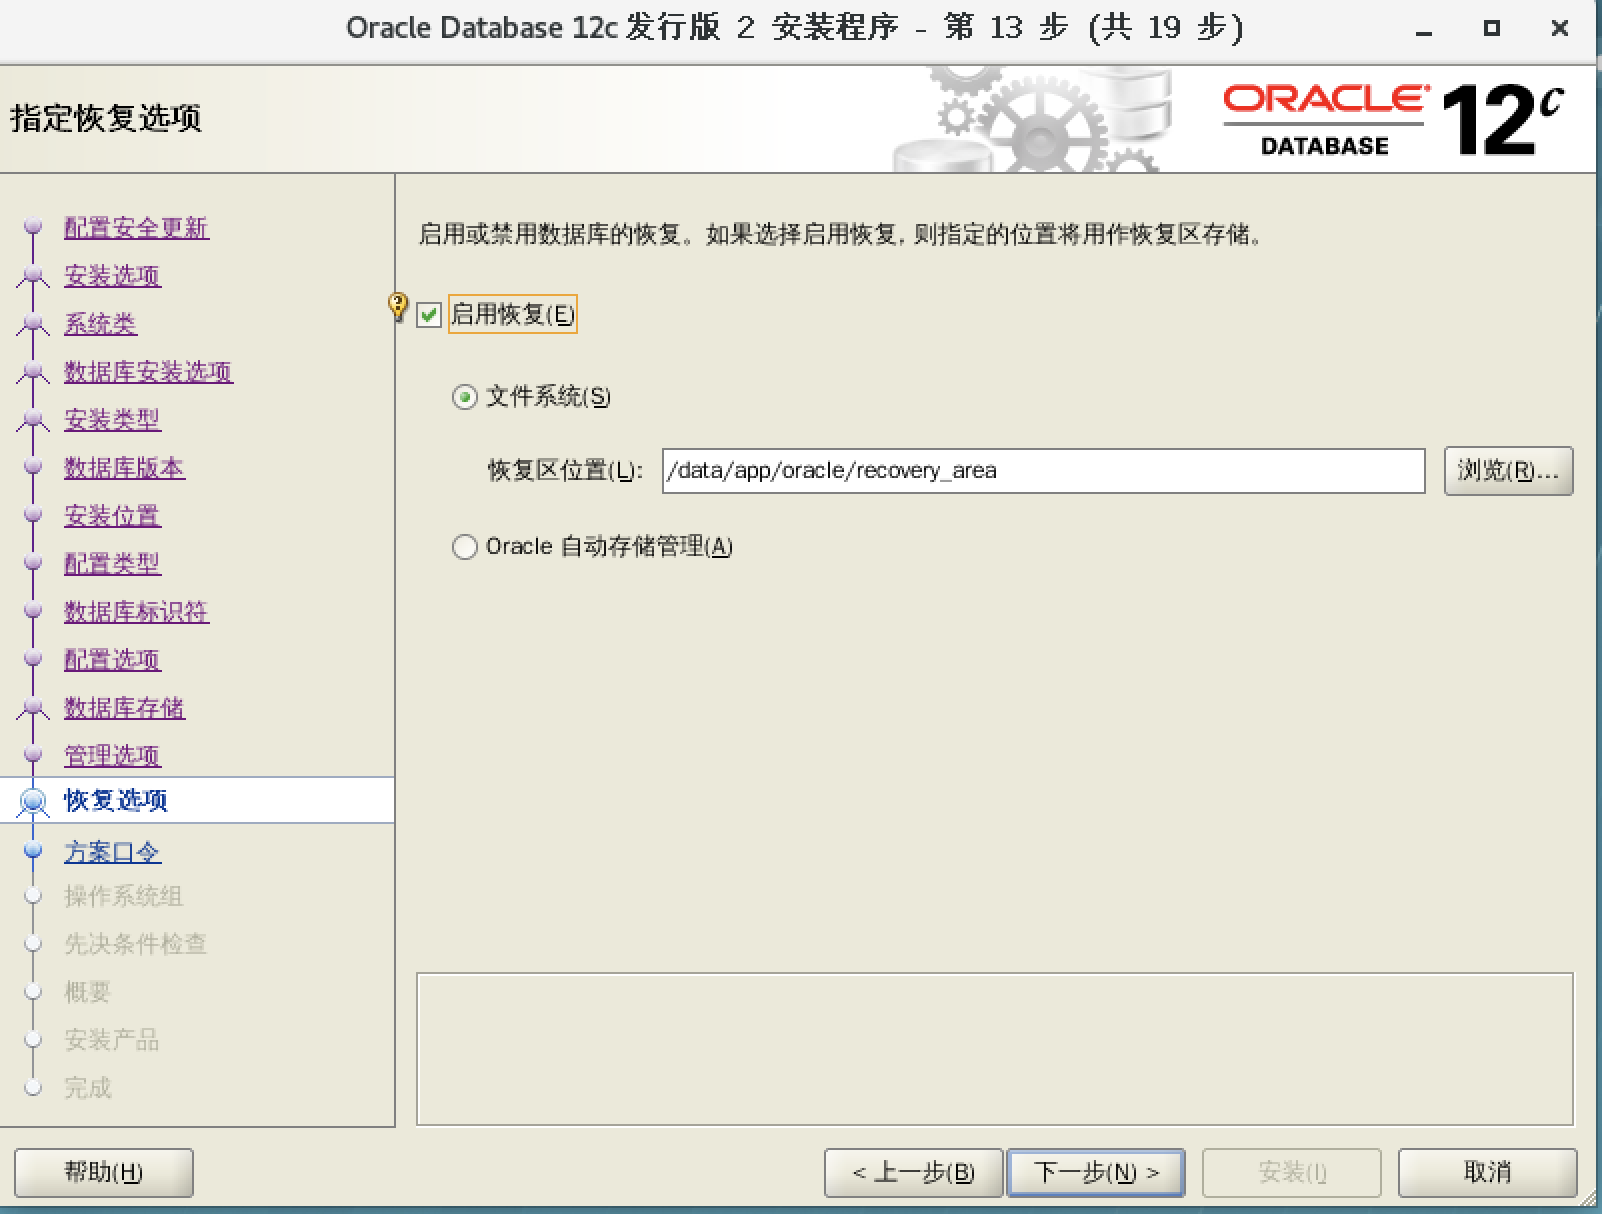Click the 浏览(R)... button
The image size is (1602, 1214).
[1508, 471]
